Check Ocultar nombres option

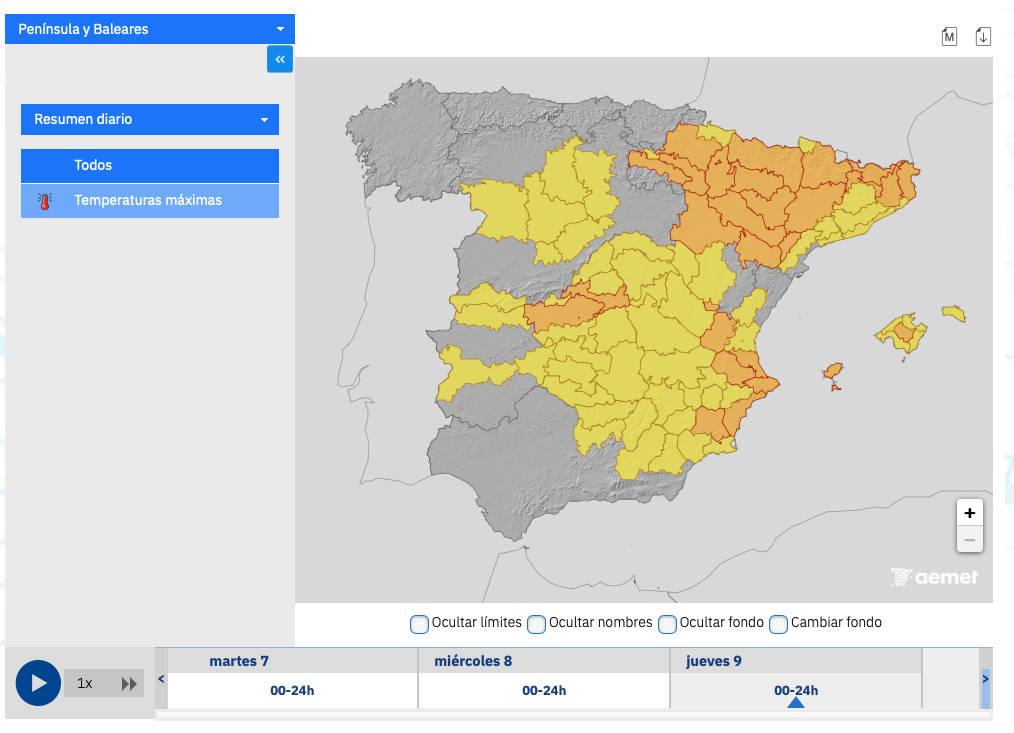click(x=536, y=624)
